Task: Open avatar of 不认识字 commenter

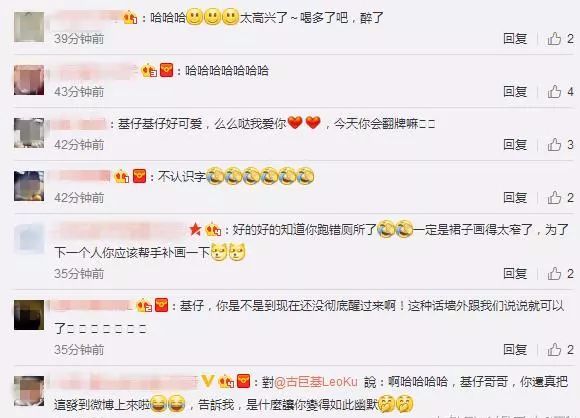Action: pos(29,186)
